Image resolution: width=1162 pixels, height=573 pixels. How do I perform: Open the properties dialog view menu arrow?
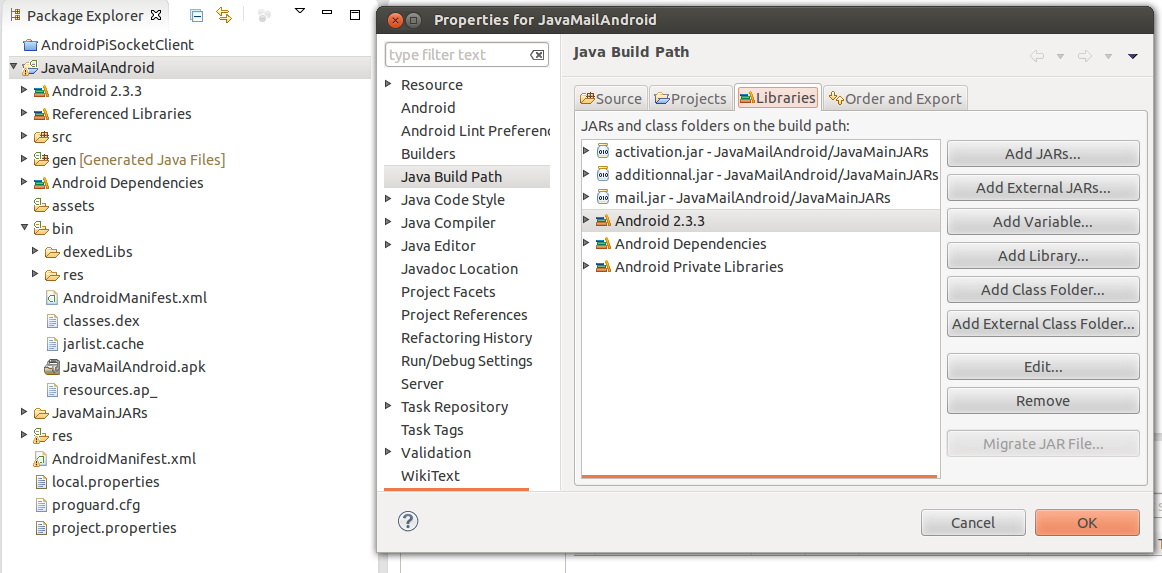pos(1132,56)
